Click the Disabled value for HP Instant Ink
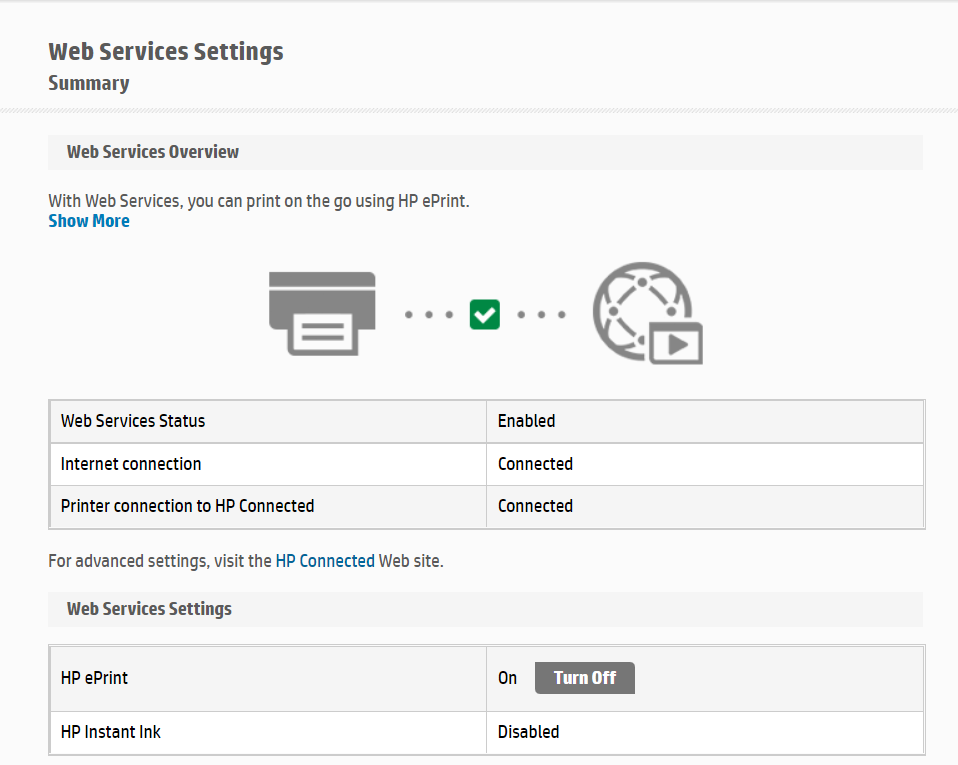Image resolution: width=958 pixels, height=765 pixels. (527, 732)
